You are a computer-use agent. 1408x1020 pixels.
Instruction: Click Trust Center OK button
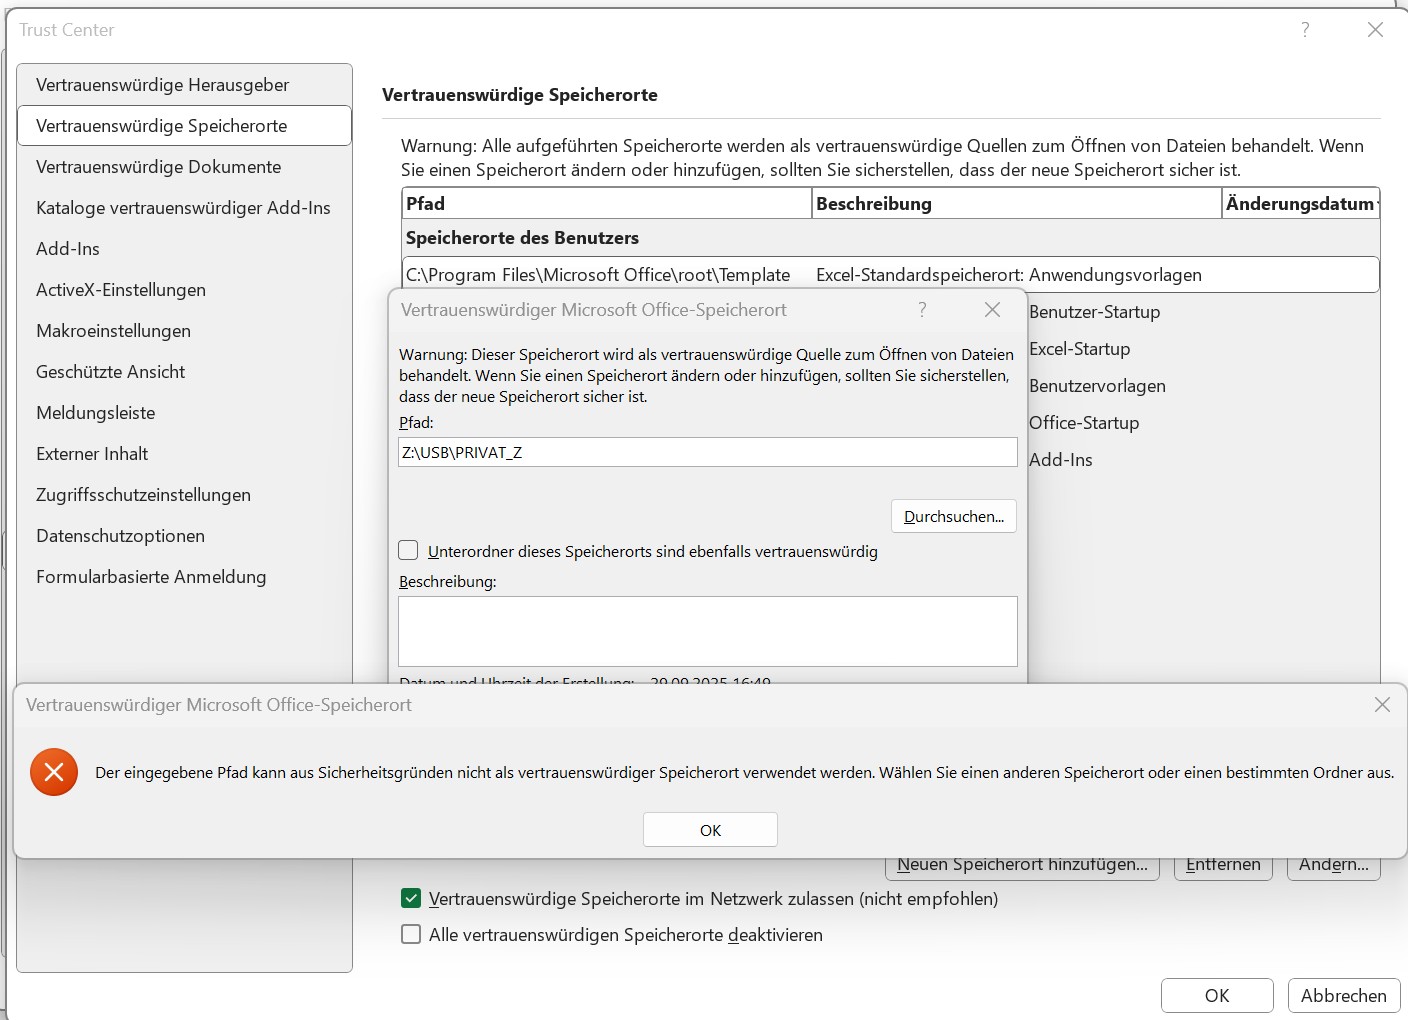tap(1217, 995)
